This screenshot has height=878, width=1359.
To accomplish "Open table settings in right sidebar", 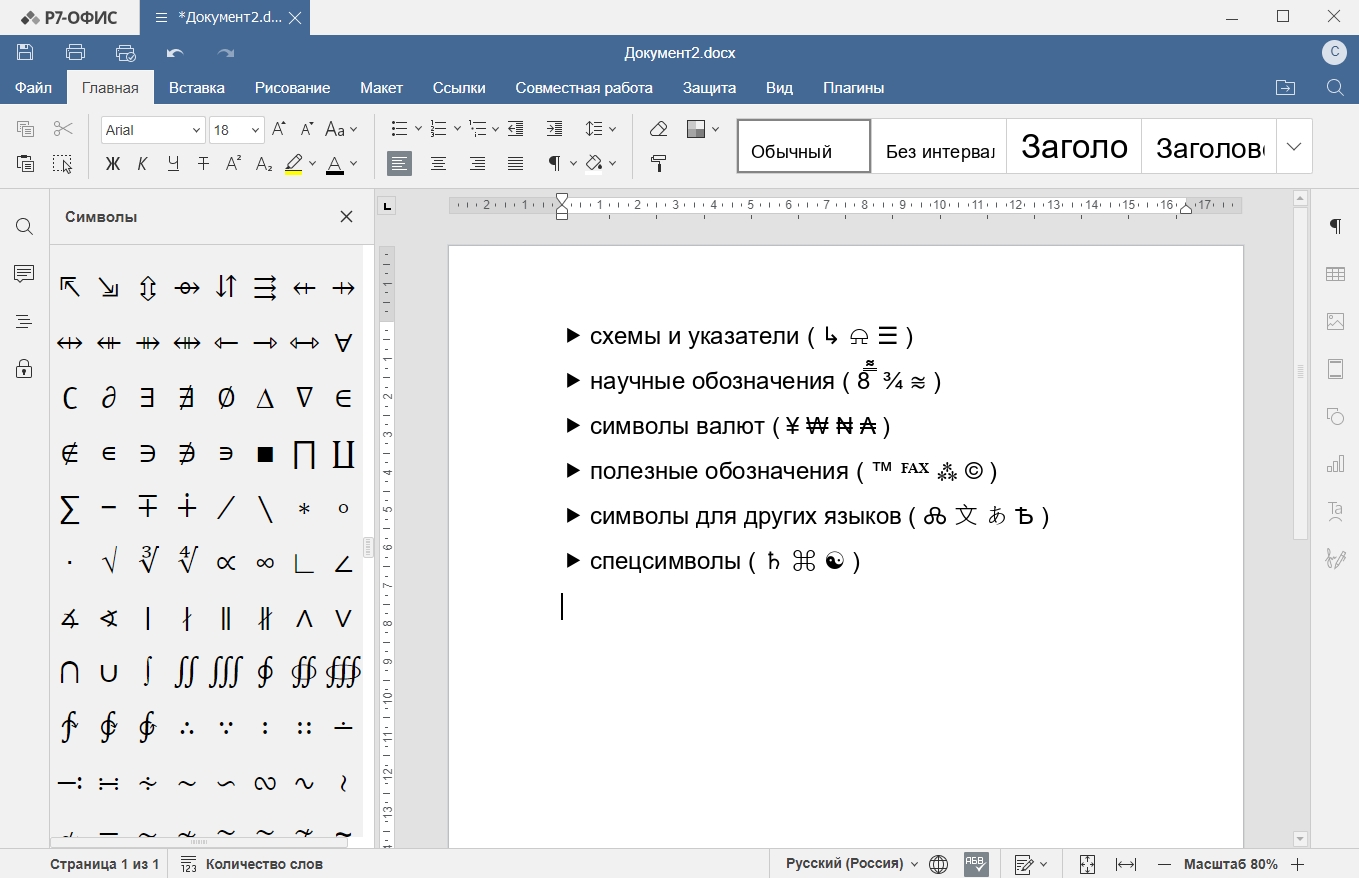I will [1335, 274].
